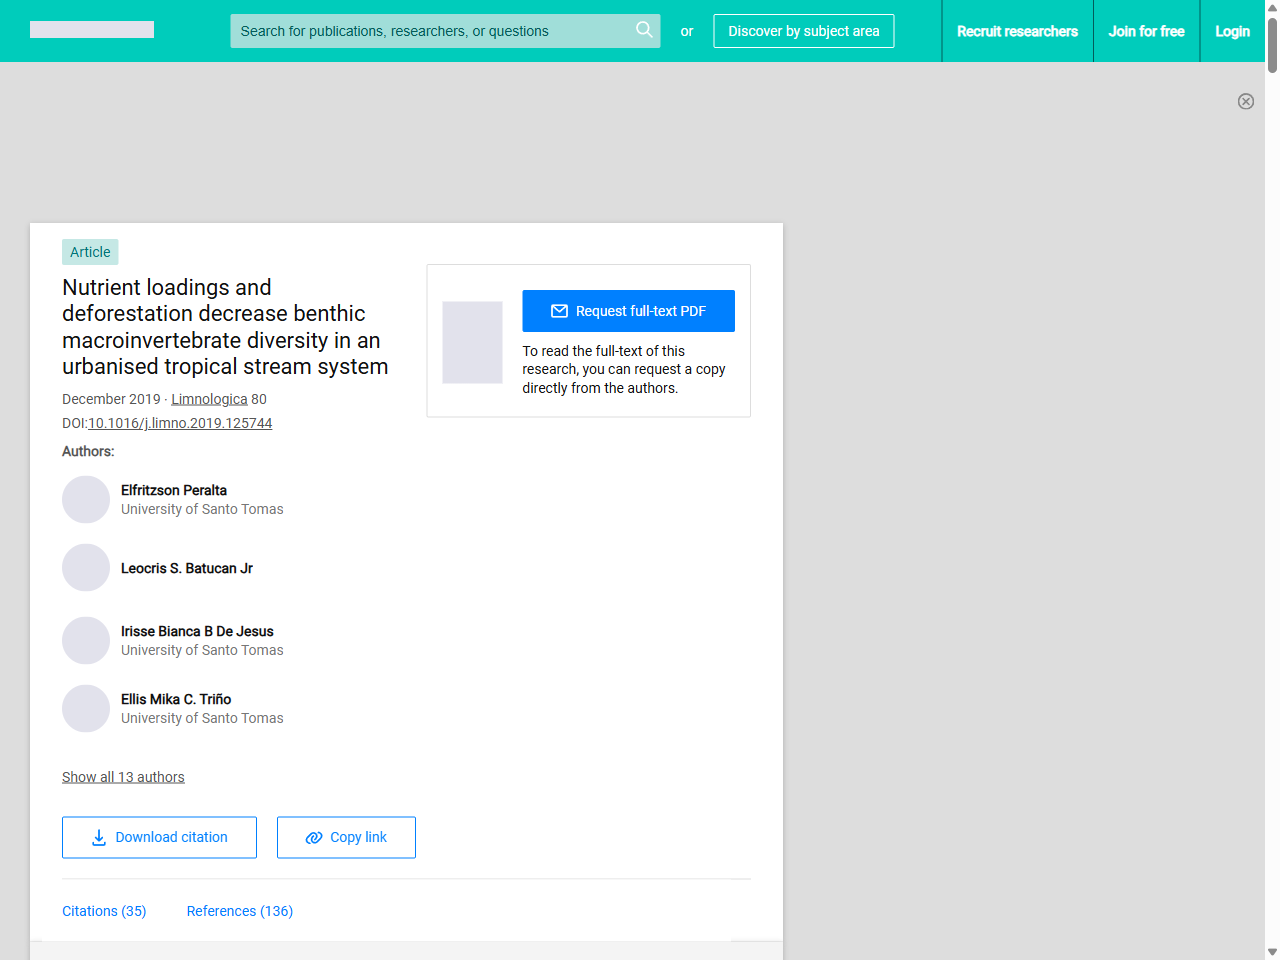This screenshot has height=960, width=1280.
Task: Expand the full author list
Action: coord(123,777)
